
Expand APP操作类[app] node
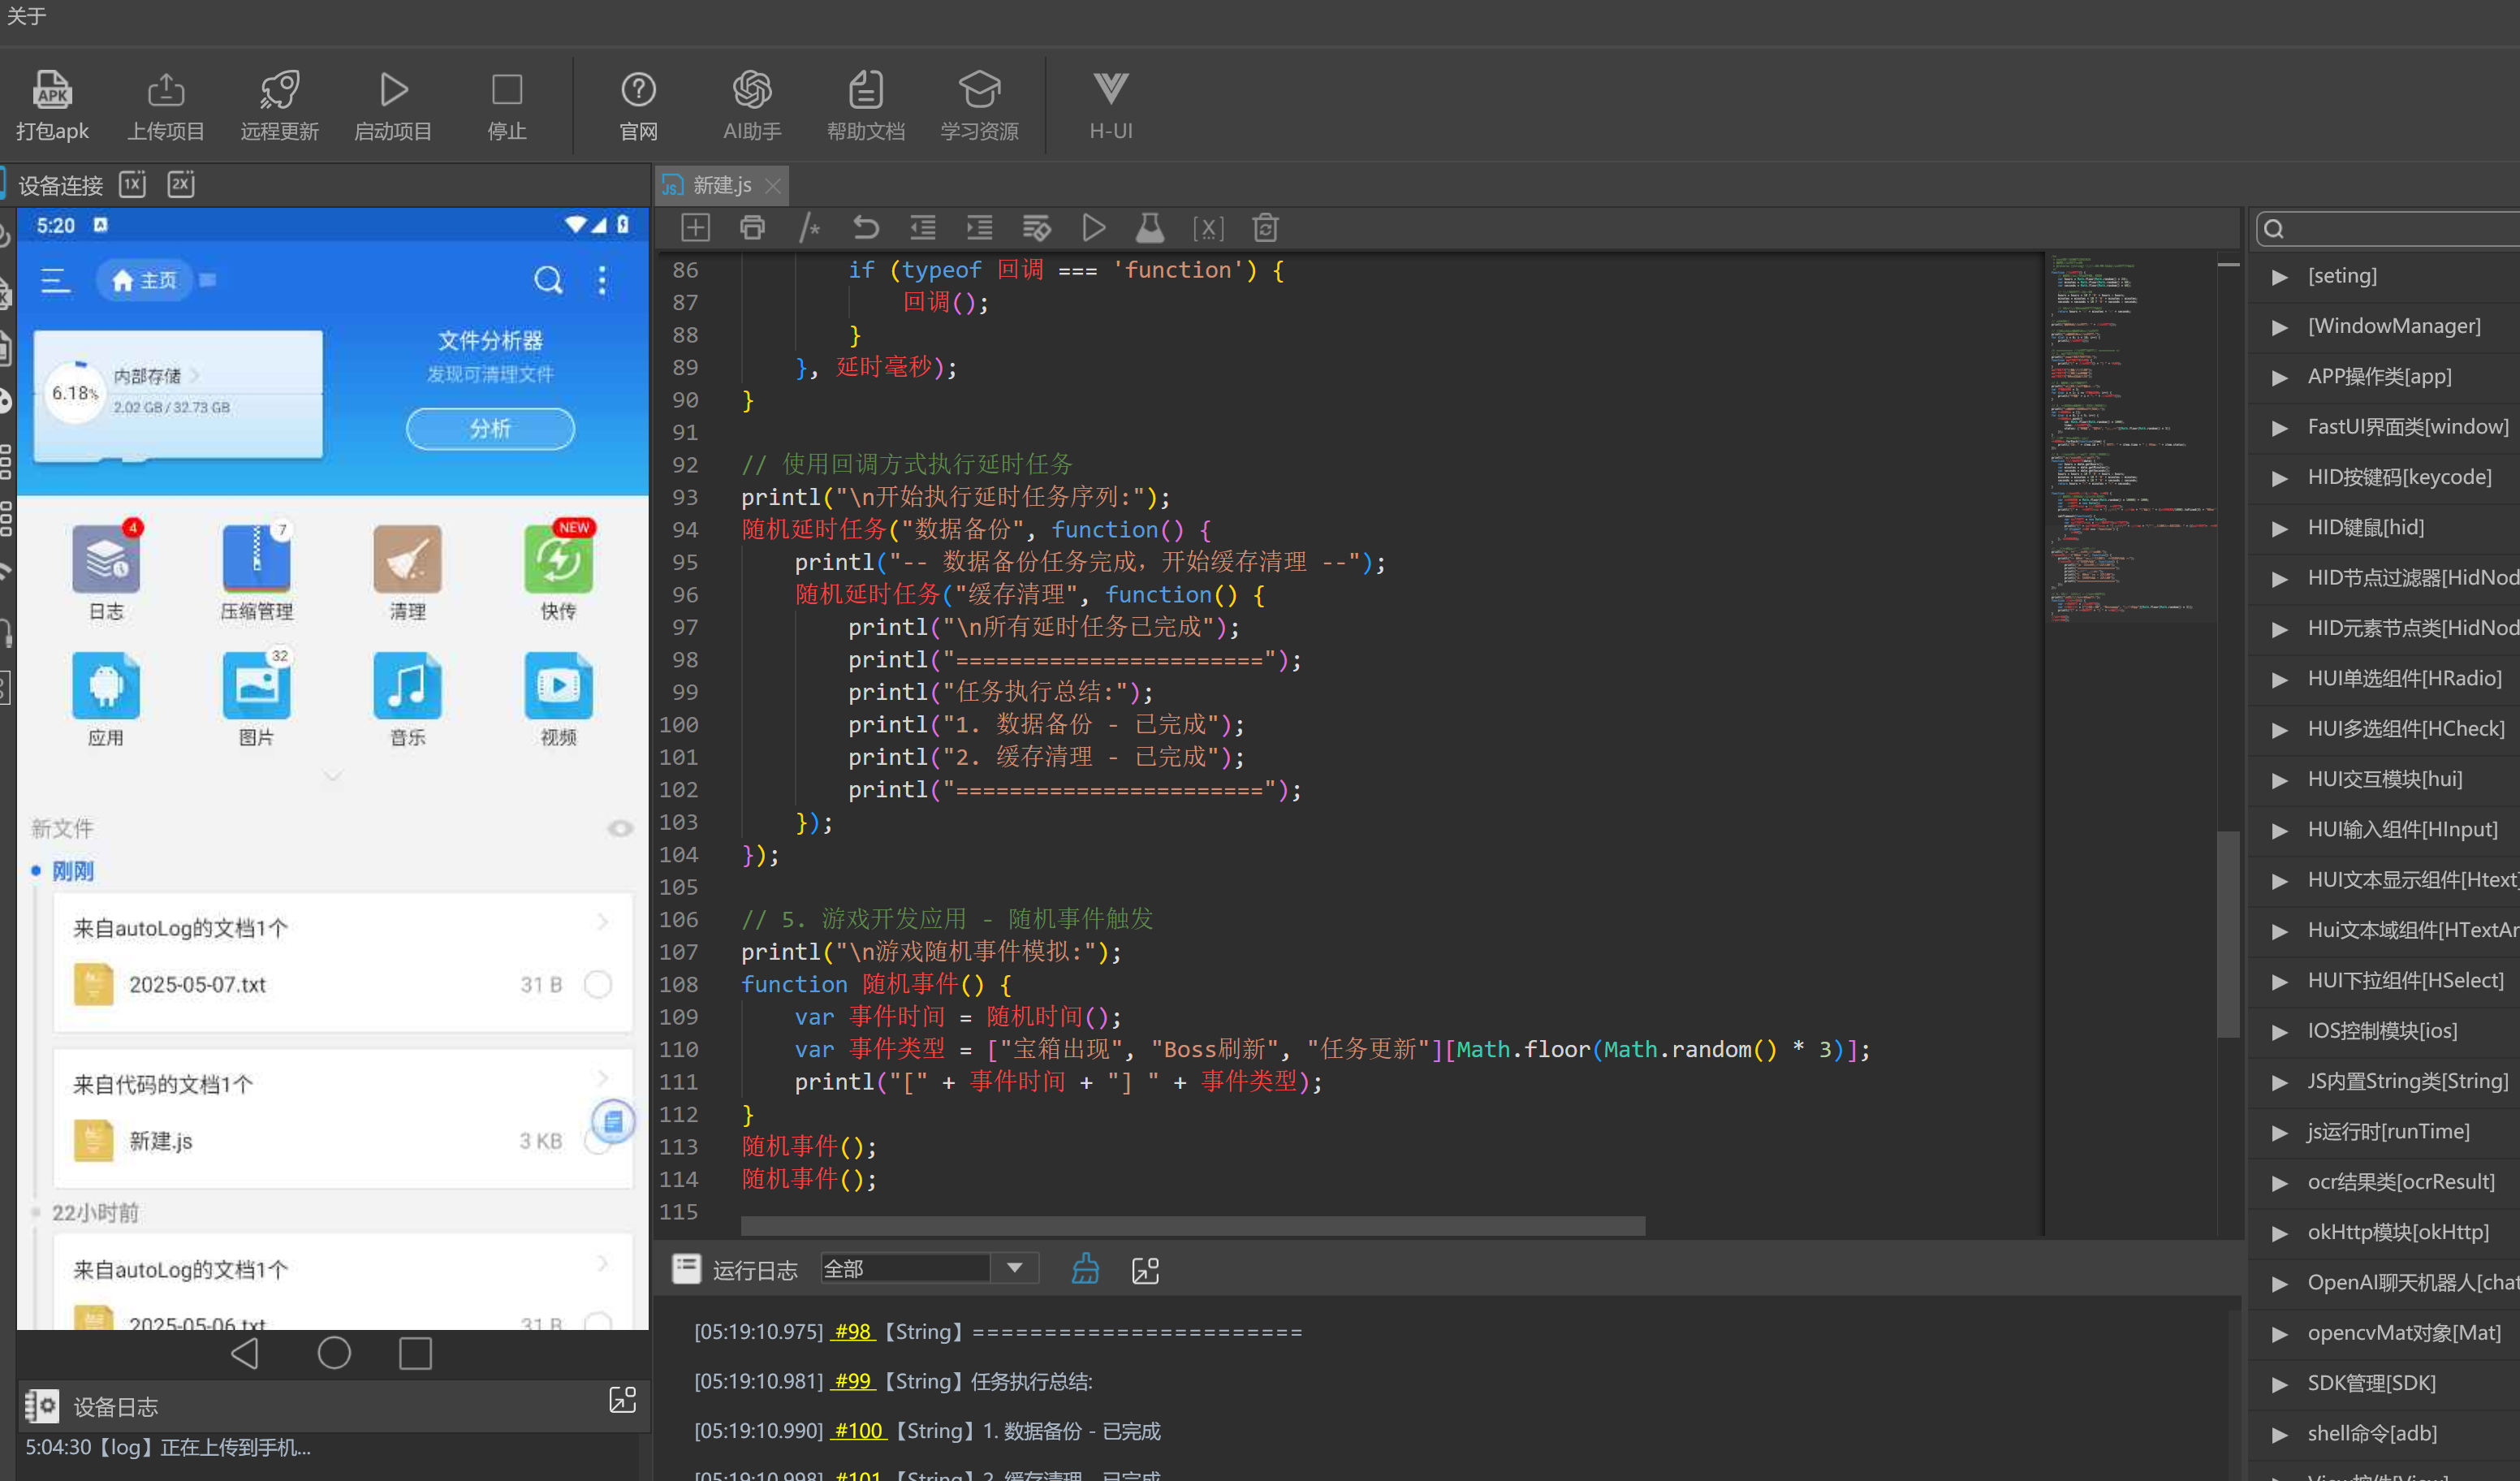2280,377
